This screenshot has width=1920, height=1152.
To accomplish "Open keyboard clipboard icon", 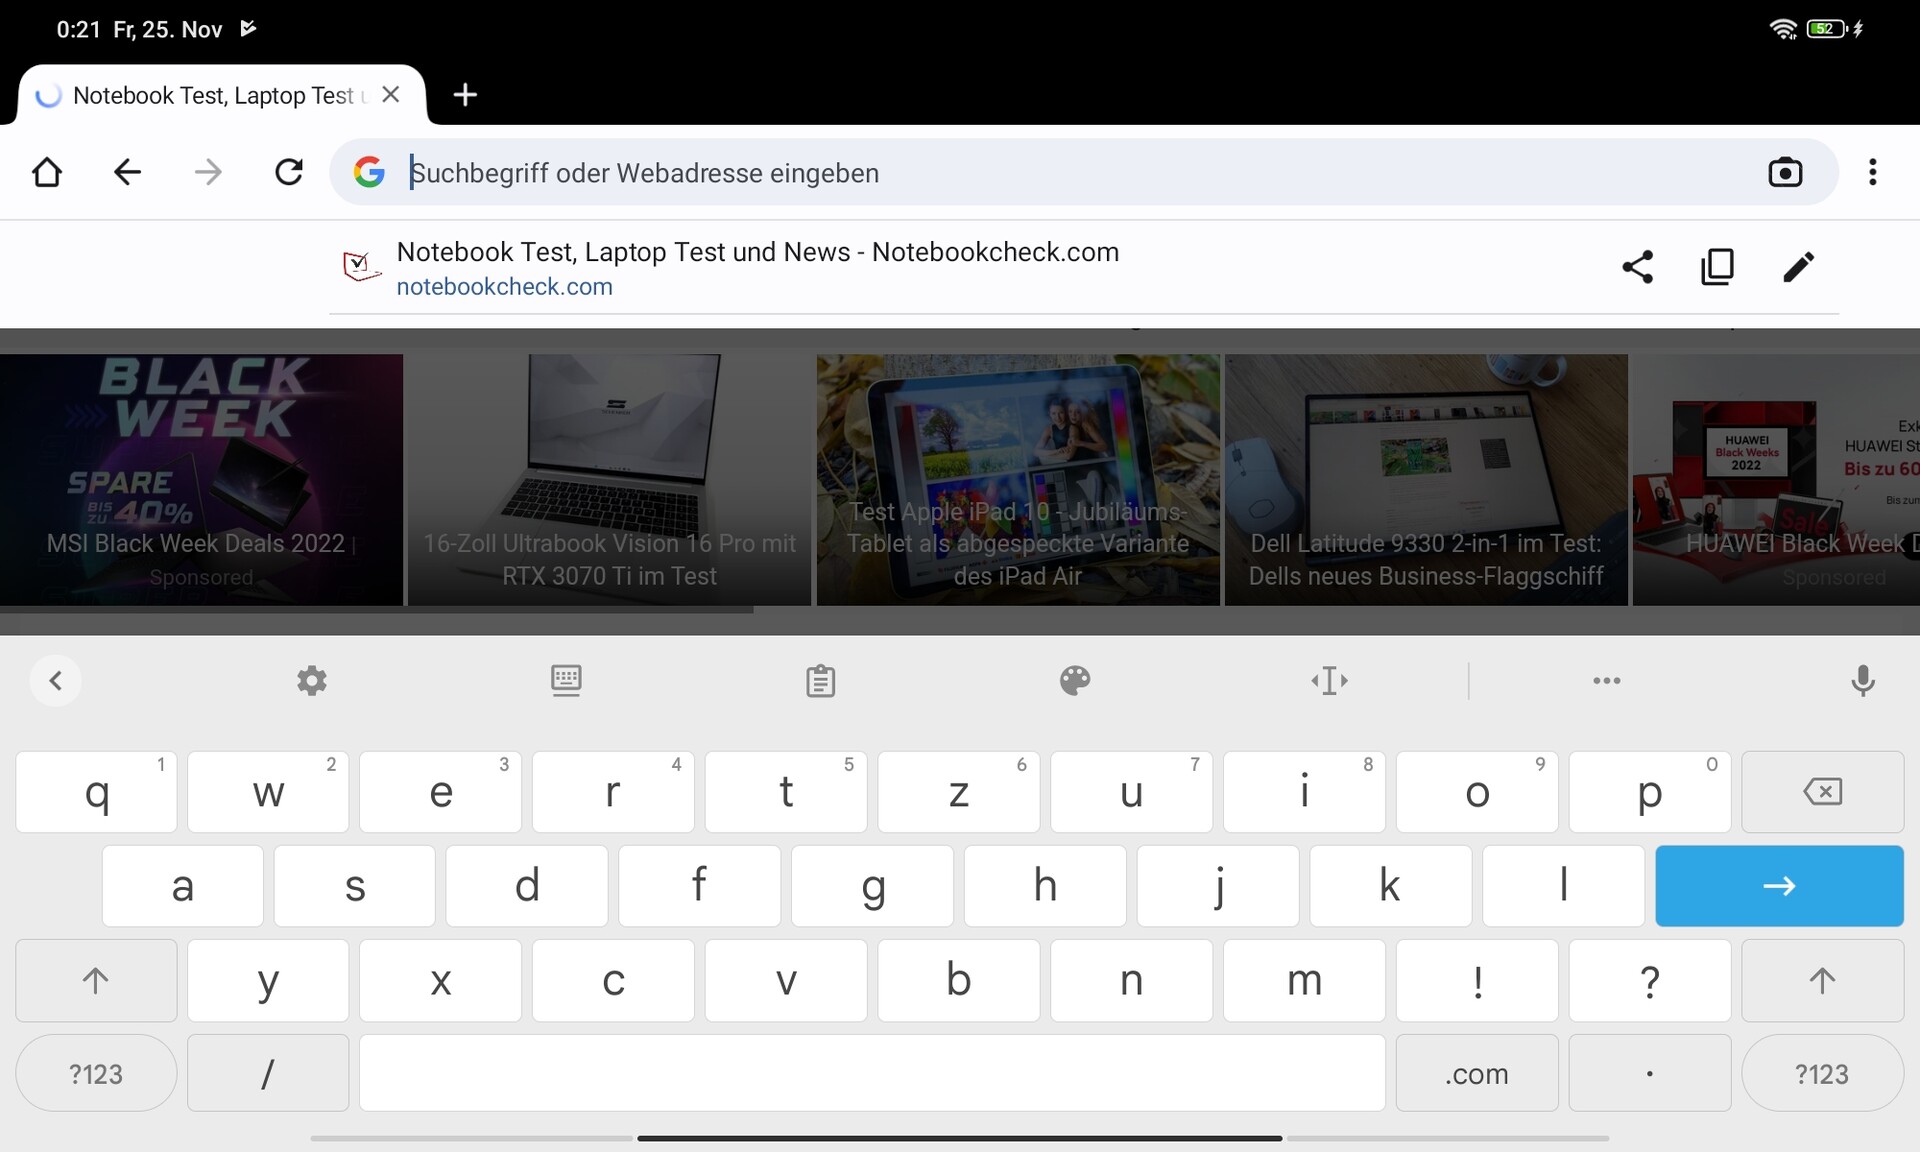I will (820, 681).
